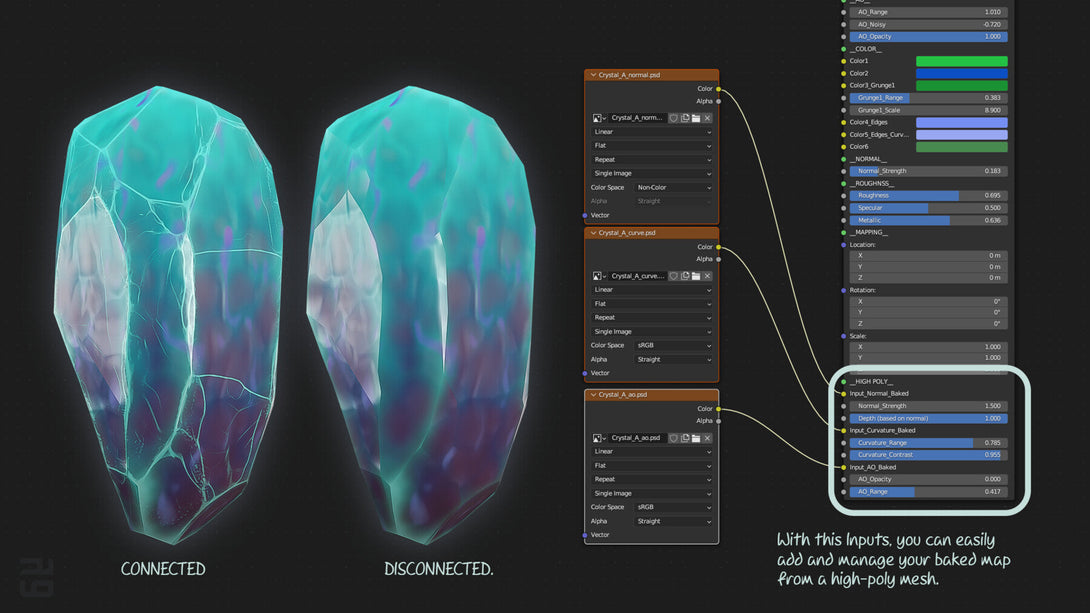Image resolution: width=1090 pixels, height=613 pixels.
Task: Unlink image with X on Crystal_A_ao.psd node
Action: point(707,438)
